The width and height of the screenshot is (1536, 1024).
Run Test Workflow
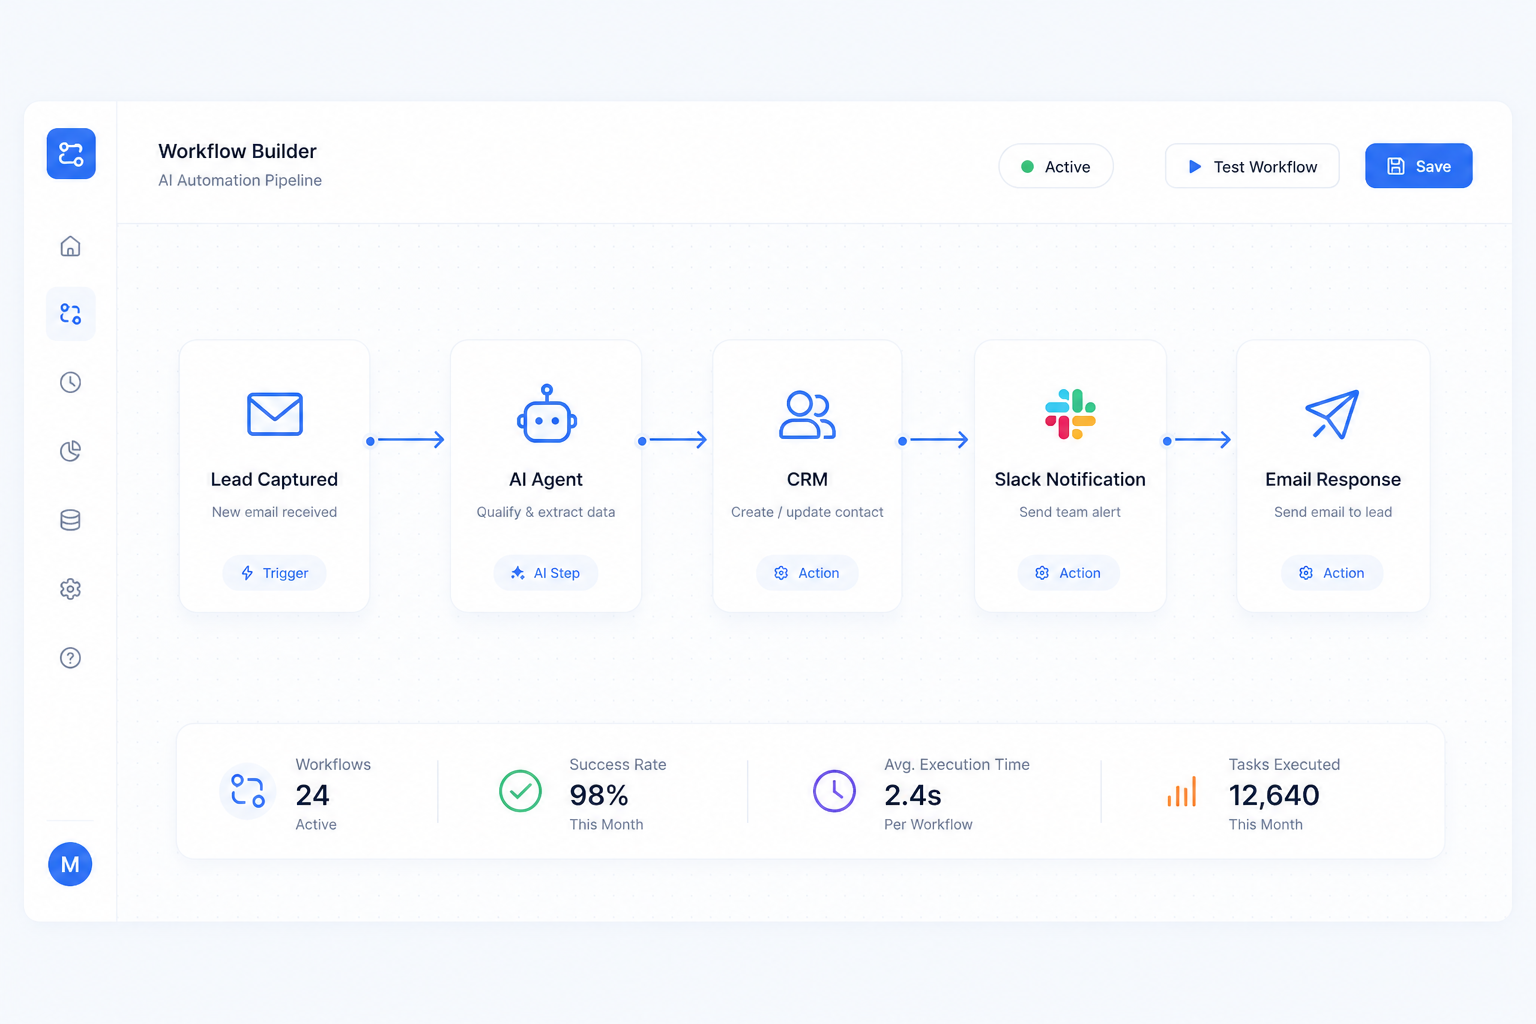pos(1252,166)
